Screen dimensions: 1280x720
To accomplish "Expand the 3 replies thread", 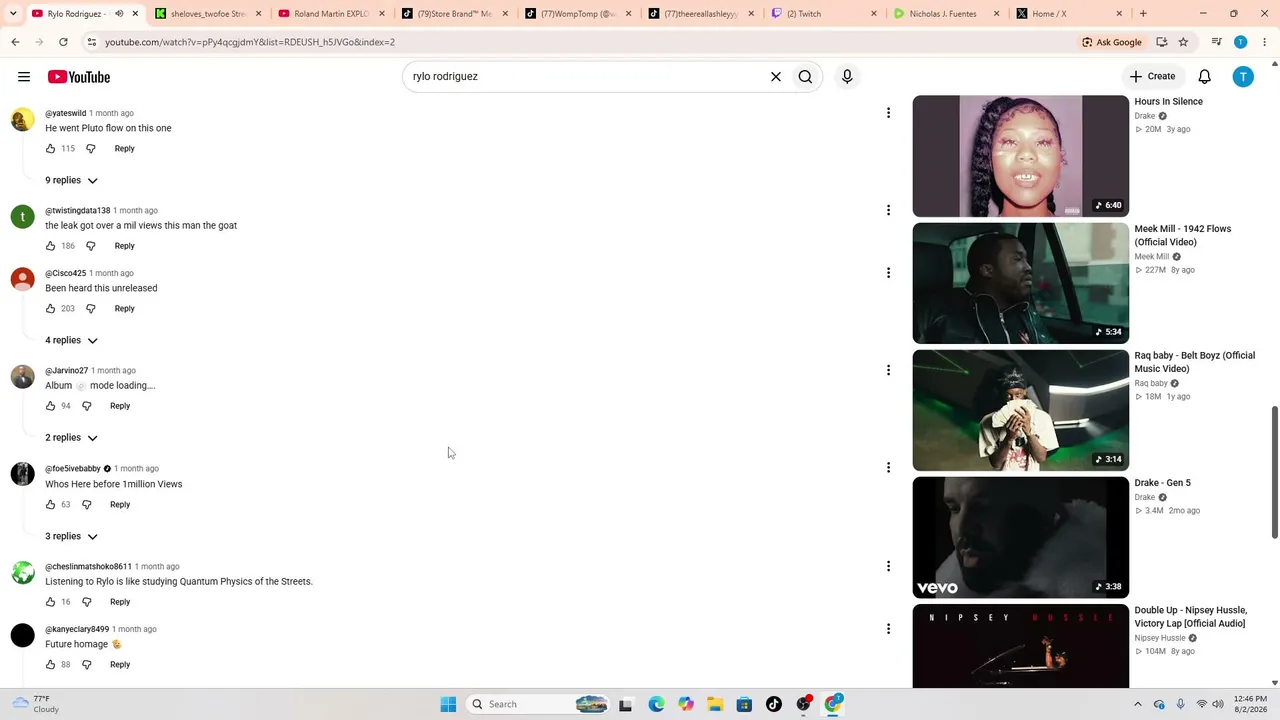I will tap(71, 536).
